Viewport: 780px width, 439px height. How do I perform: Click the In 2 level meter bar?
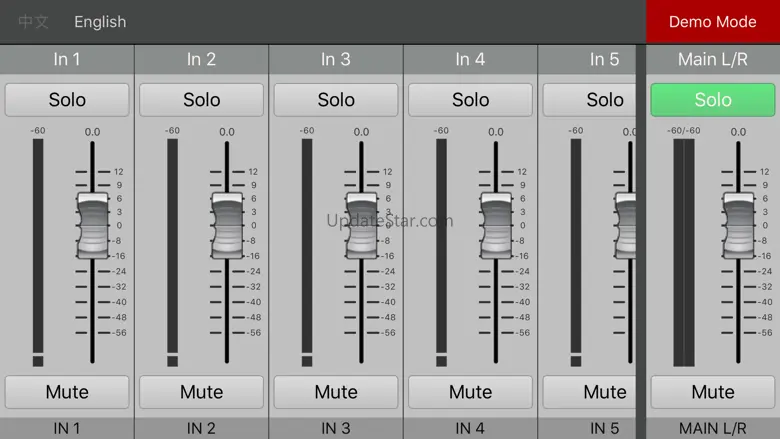[173, 253]
